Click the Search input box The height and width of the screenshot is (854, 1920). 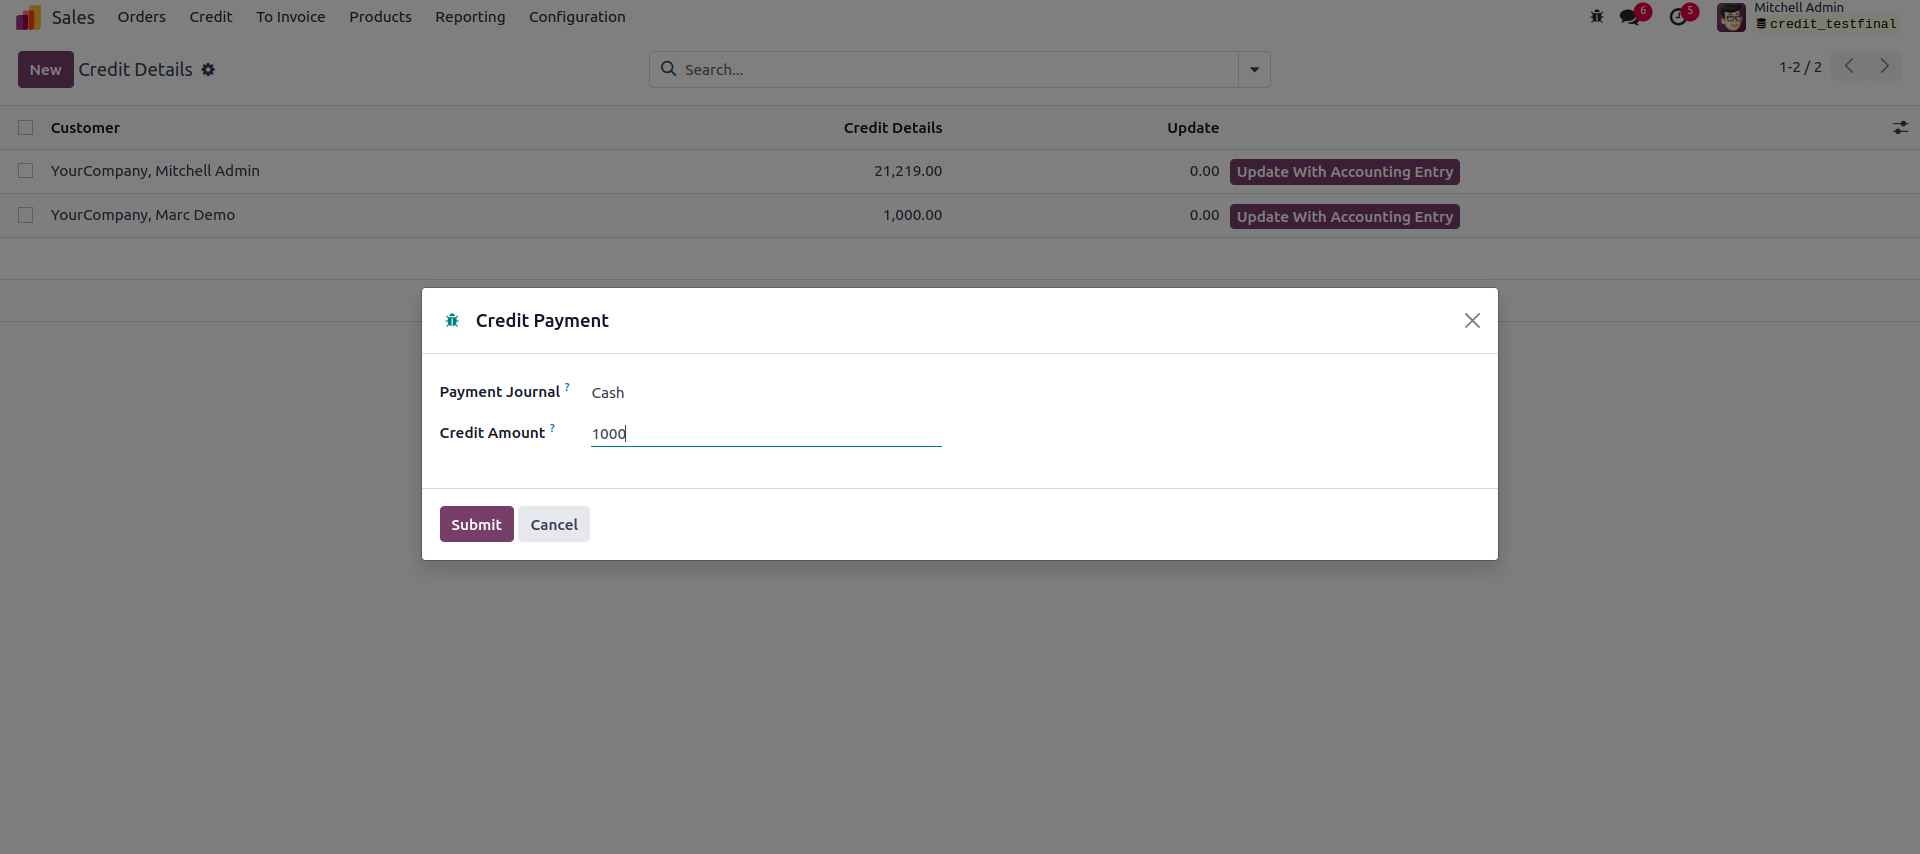[958, 70]
